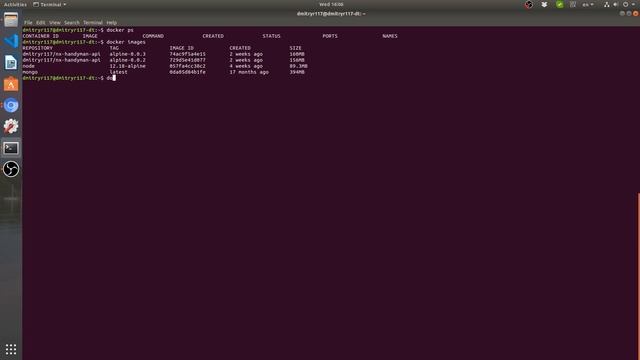Image resolution: width=640 pixels, height=360 pixels.
Task: Click size '394MB' of mongo image
Action: tap(297, 72)
